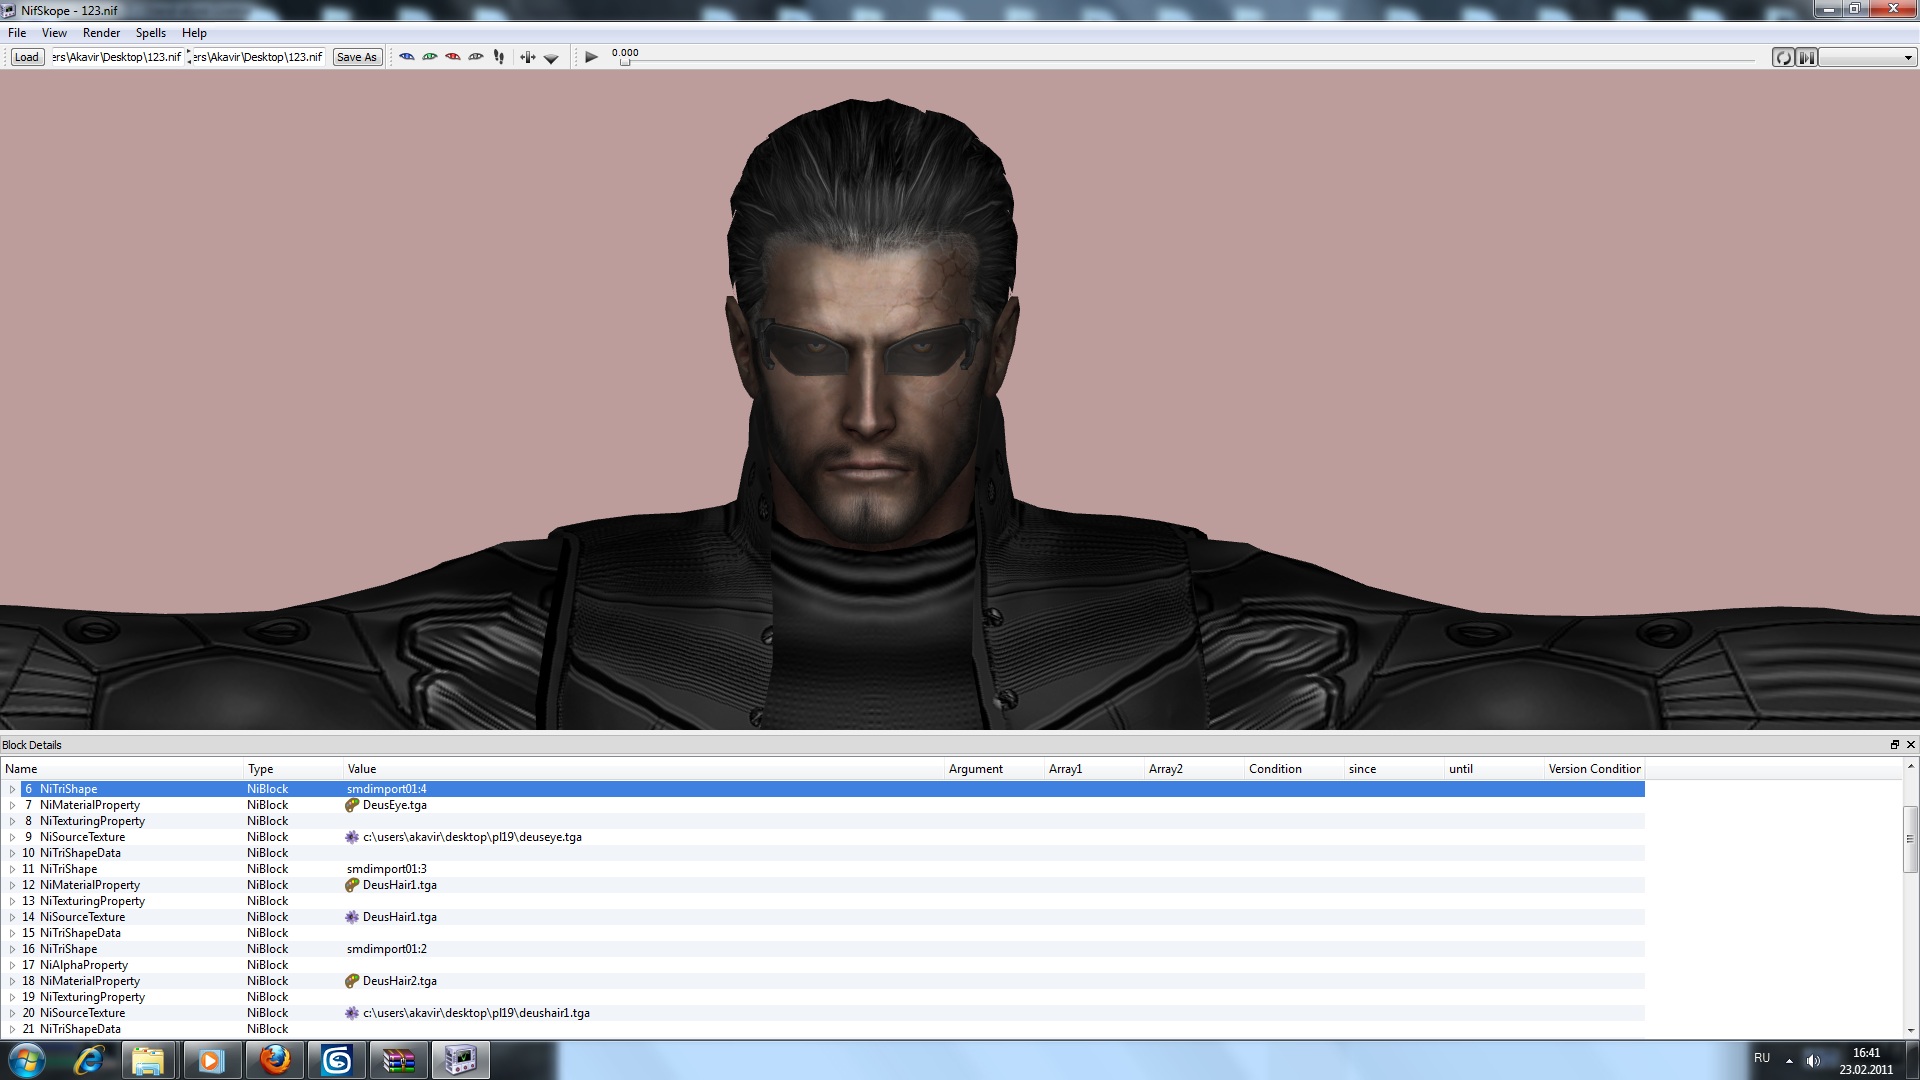Select row 20 NiSourceTexture
The image size is (1920, 1080).
(823, 1013)
